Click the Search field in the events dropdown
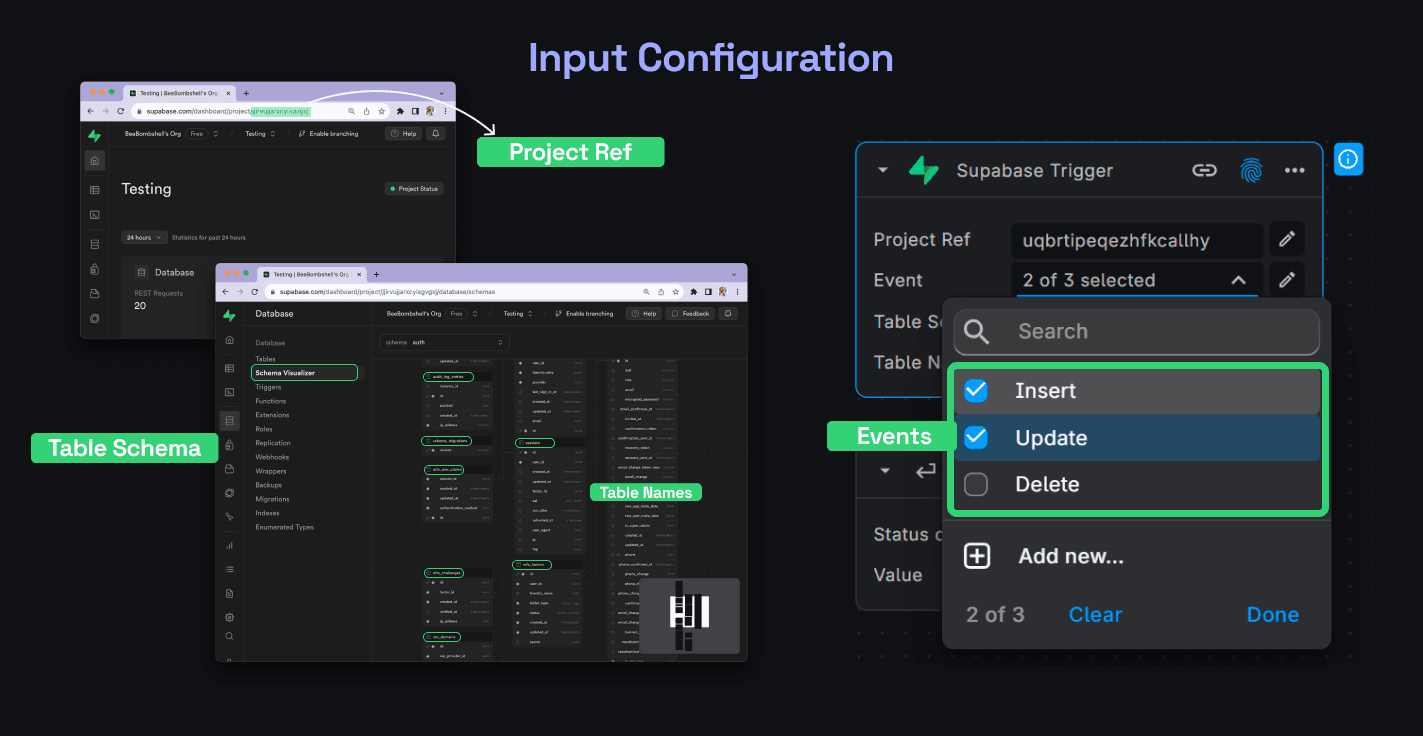Viewport: 1423px width, 736px height. 1136,331
